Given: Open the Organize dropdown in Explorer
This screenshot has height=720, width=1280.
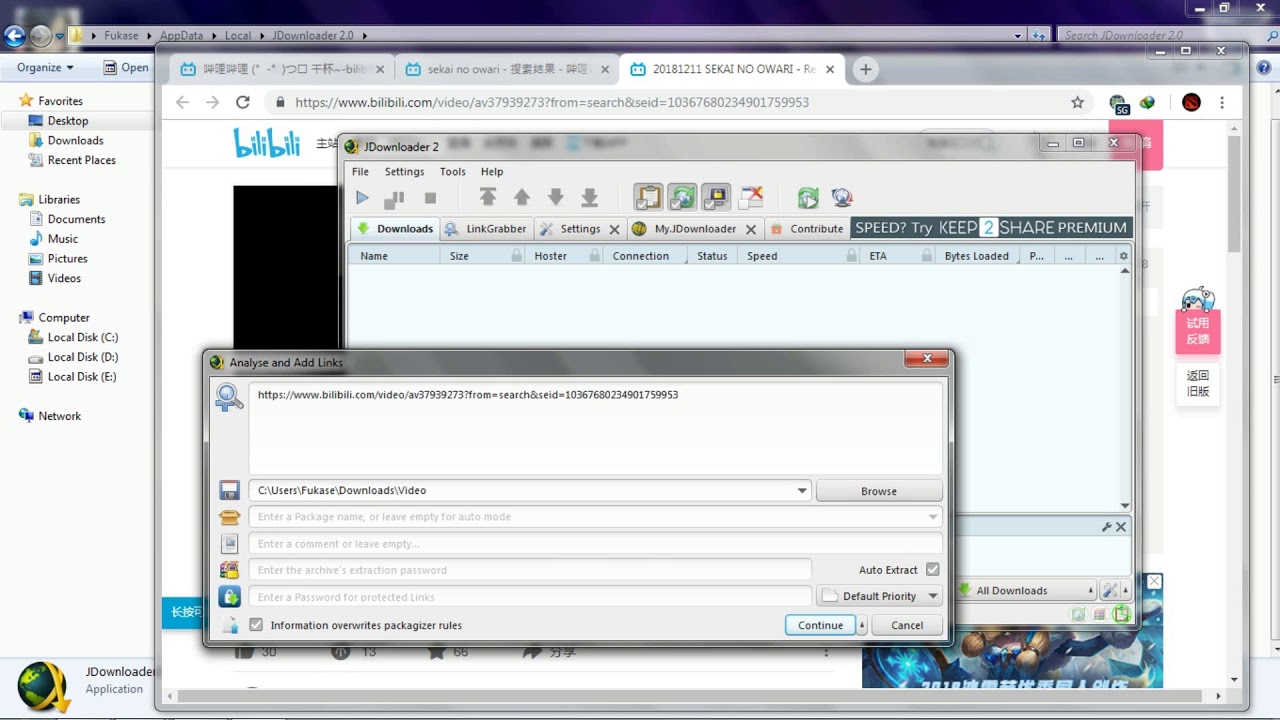Looking at the screenshot, I should (45, 67).
